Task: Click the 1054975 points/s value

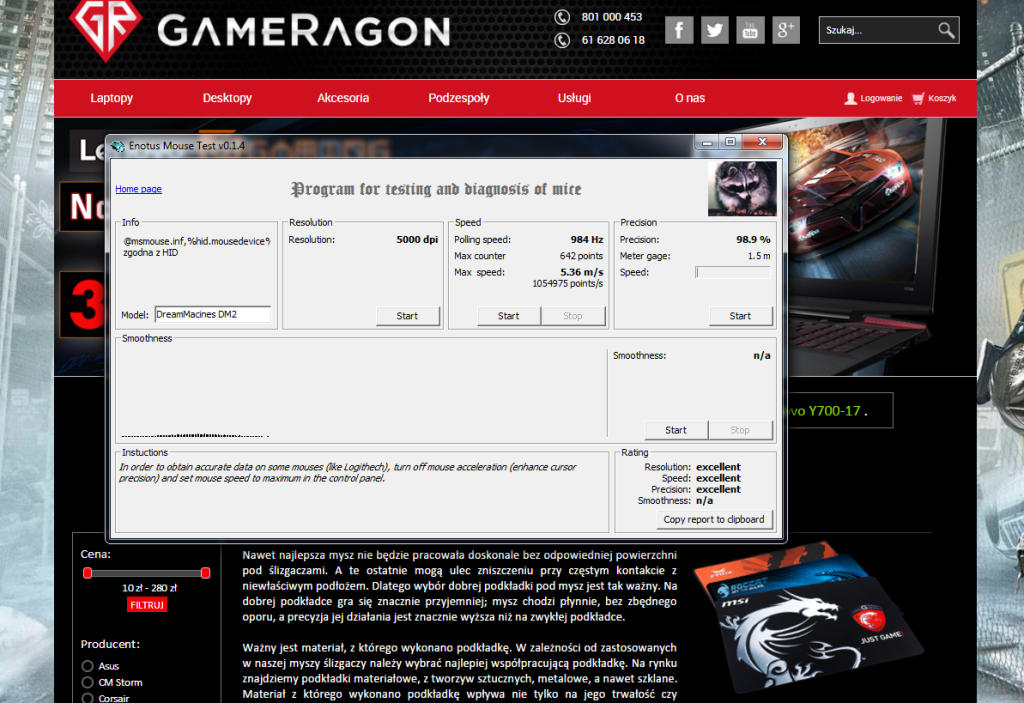Action: pos(568,284)
